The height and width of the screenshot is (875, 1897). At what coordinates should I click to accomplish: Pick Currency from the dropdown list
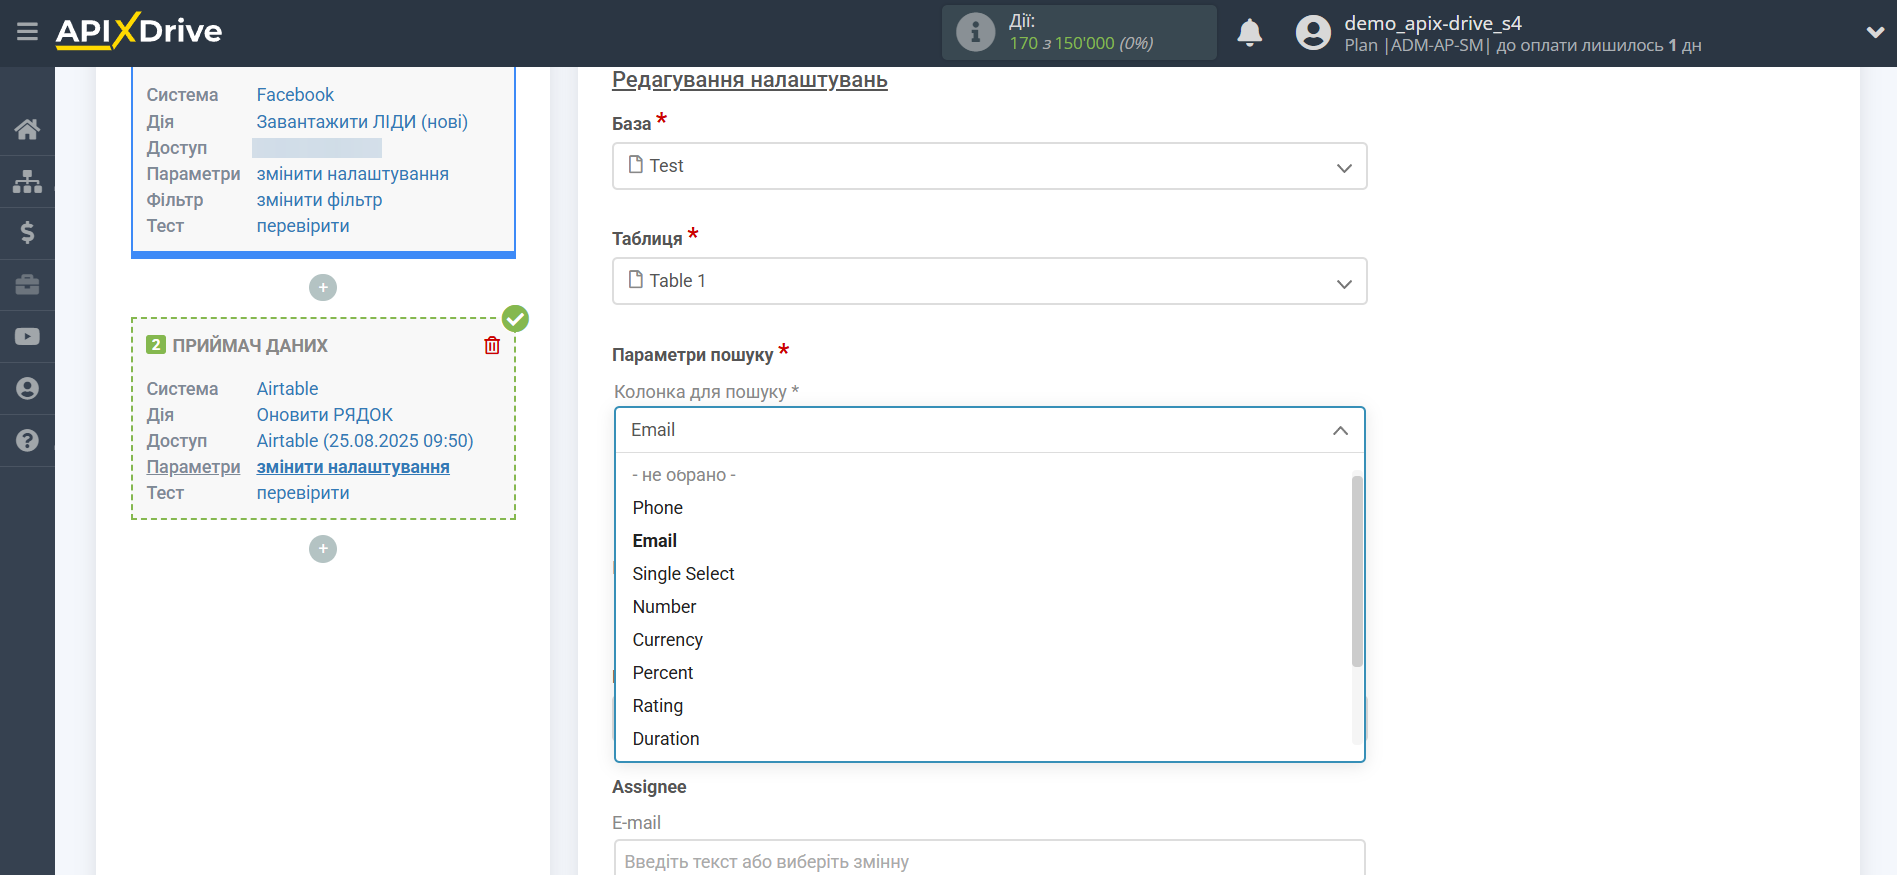[x=667, y=640]
